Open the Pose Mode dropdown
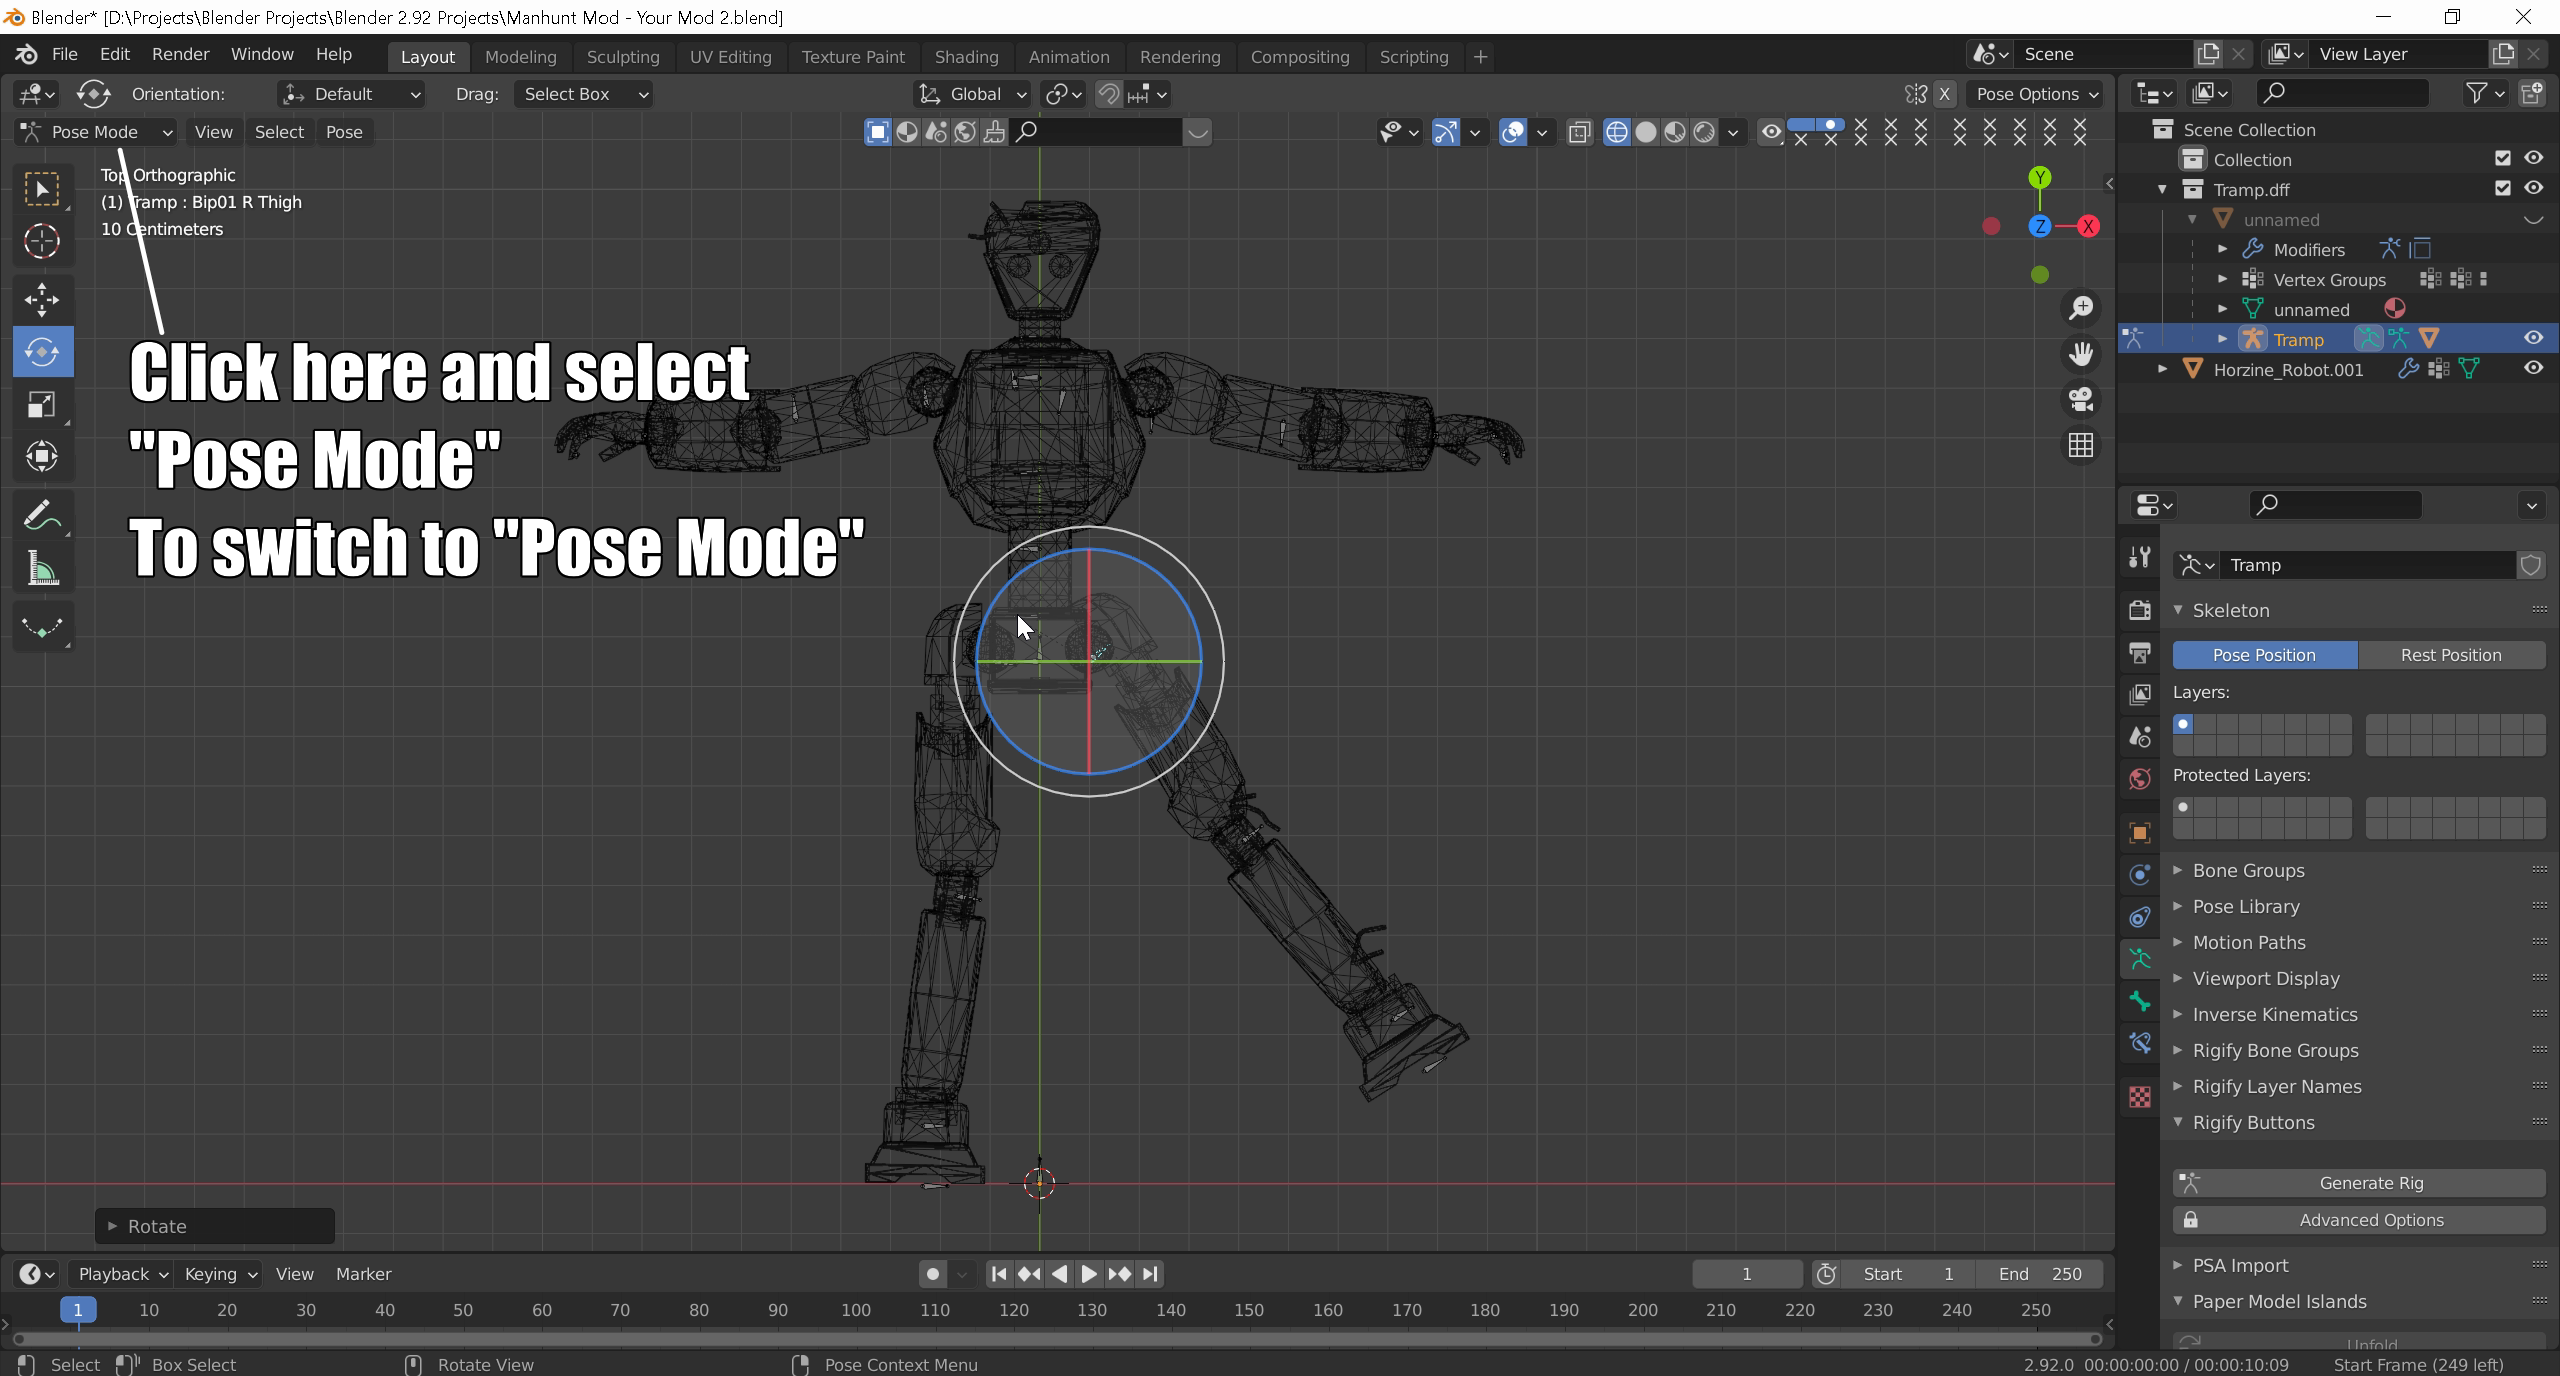Viewport: 2560px width, 1376px height. click(x=96, y=132)
